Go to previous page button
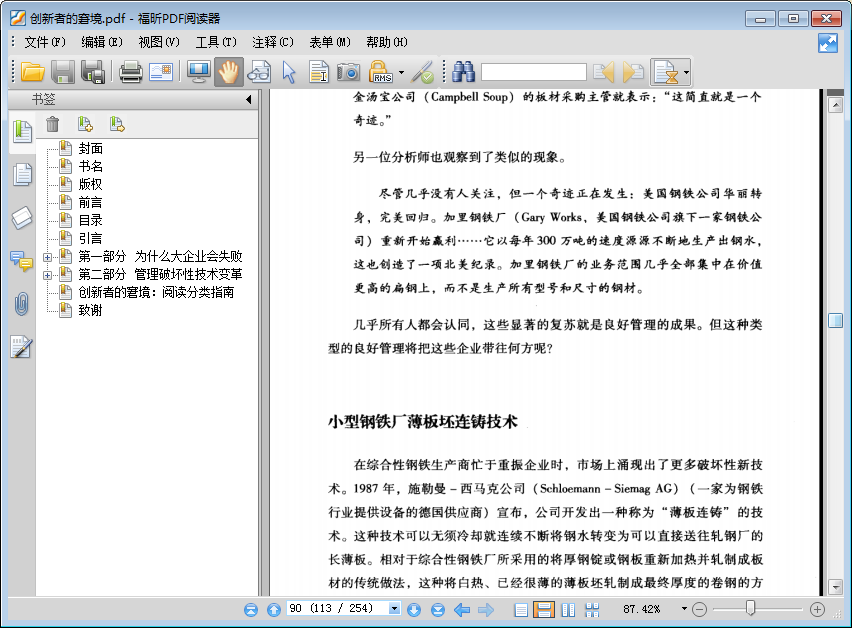 click(x=274, y=610)
